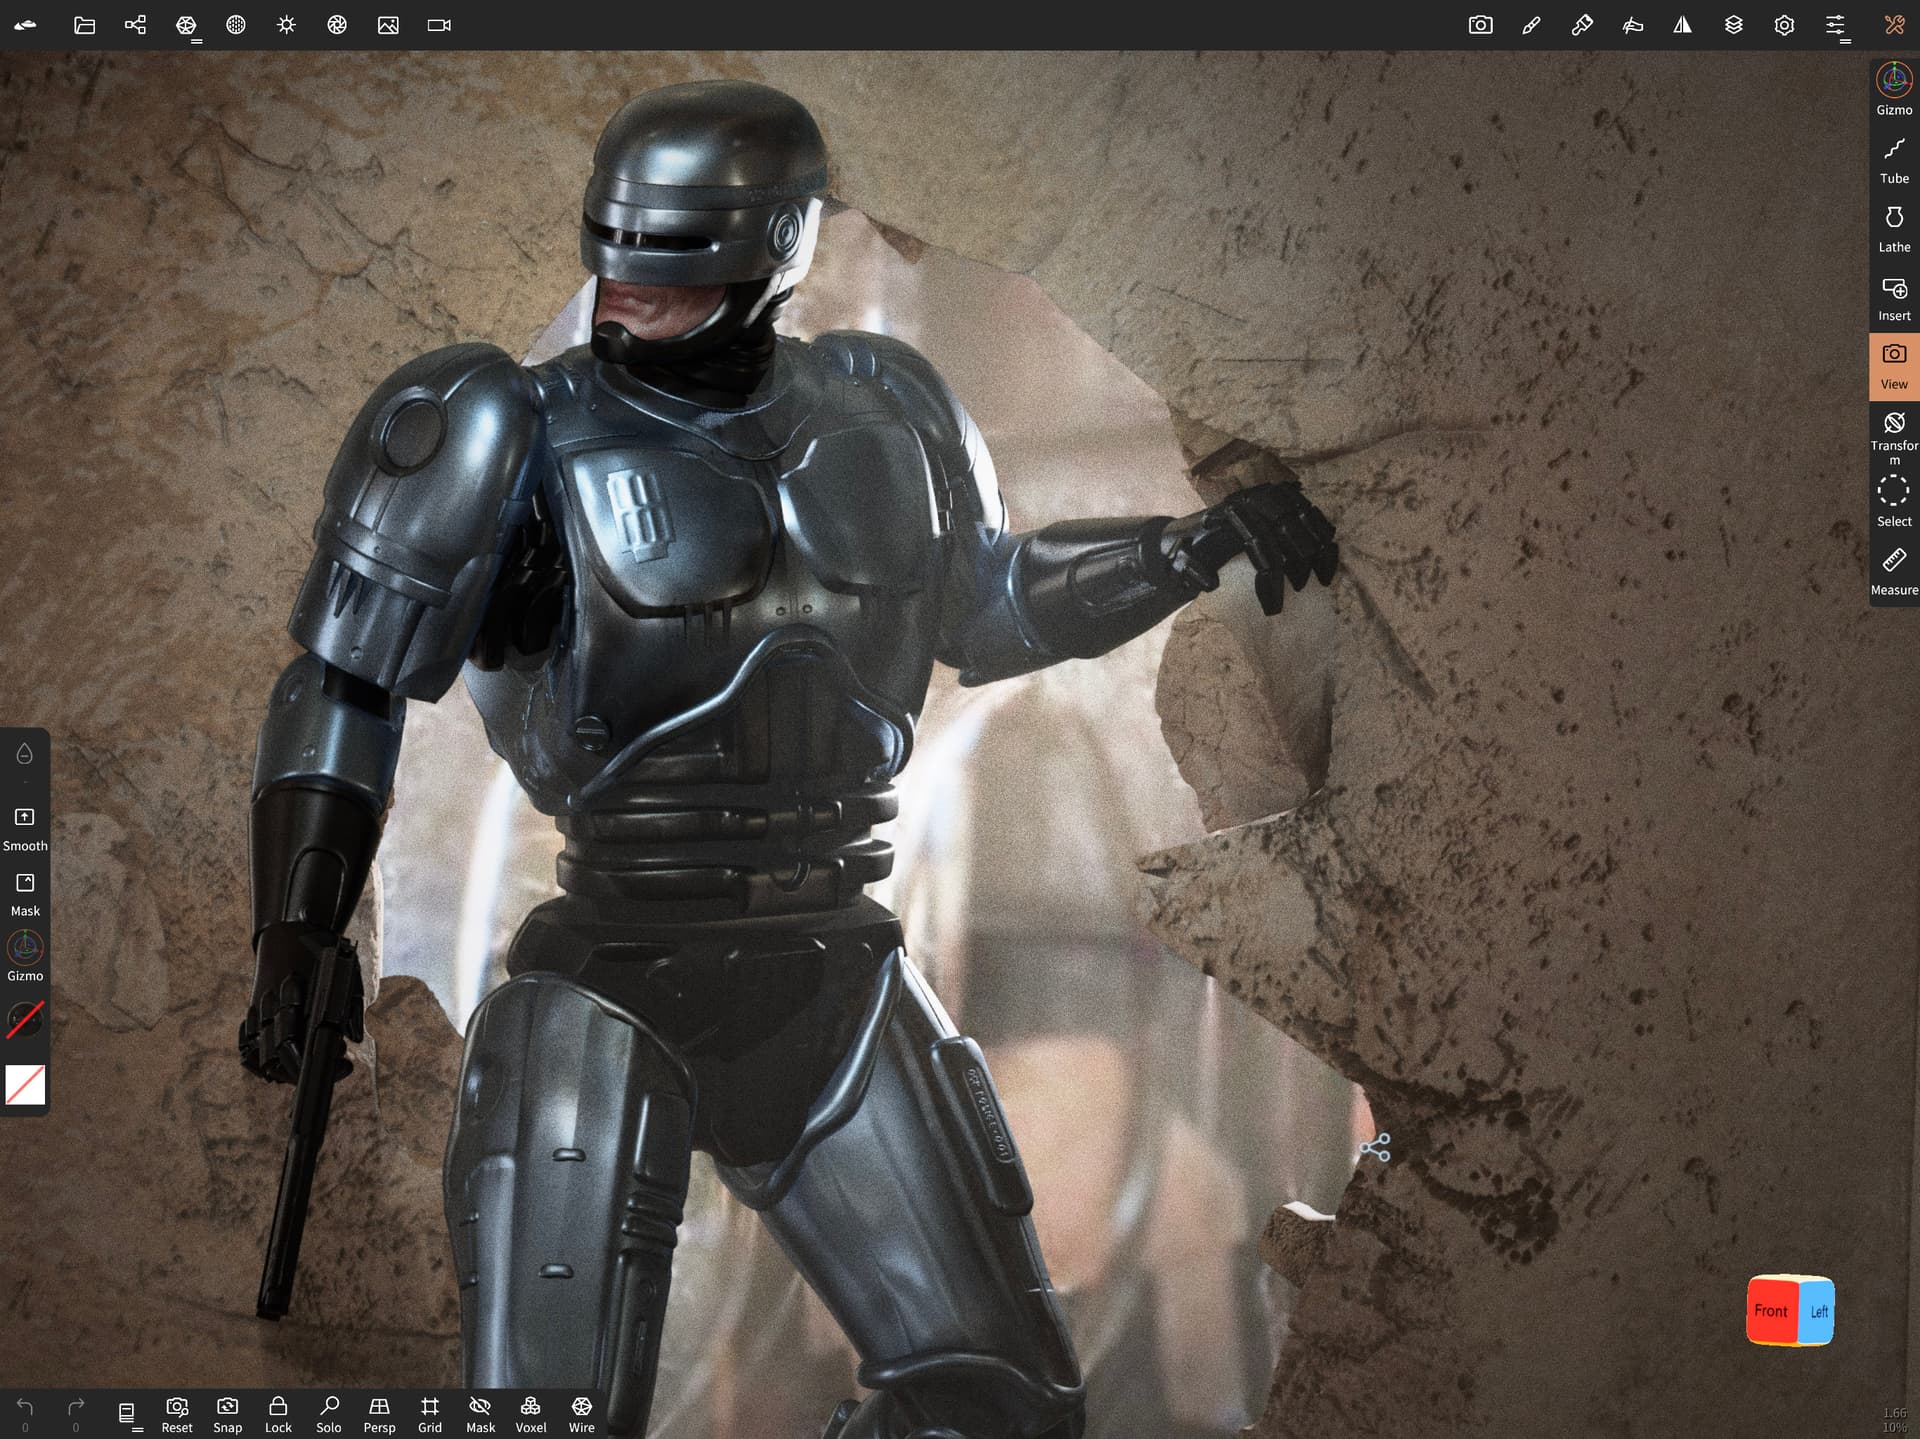Select the Lathe tool

1893,230
